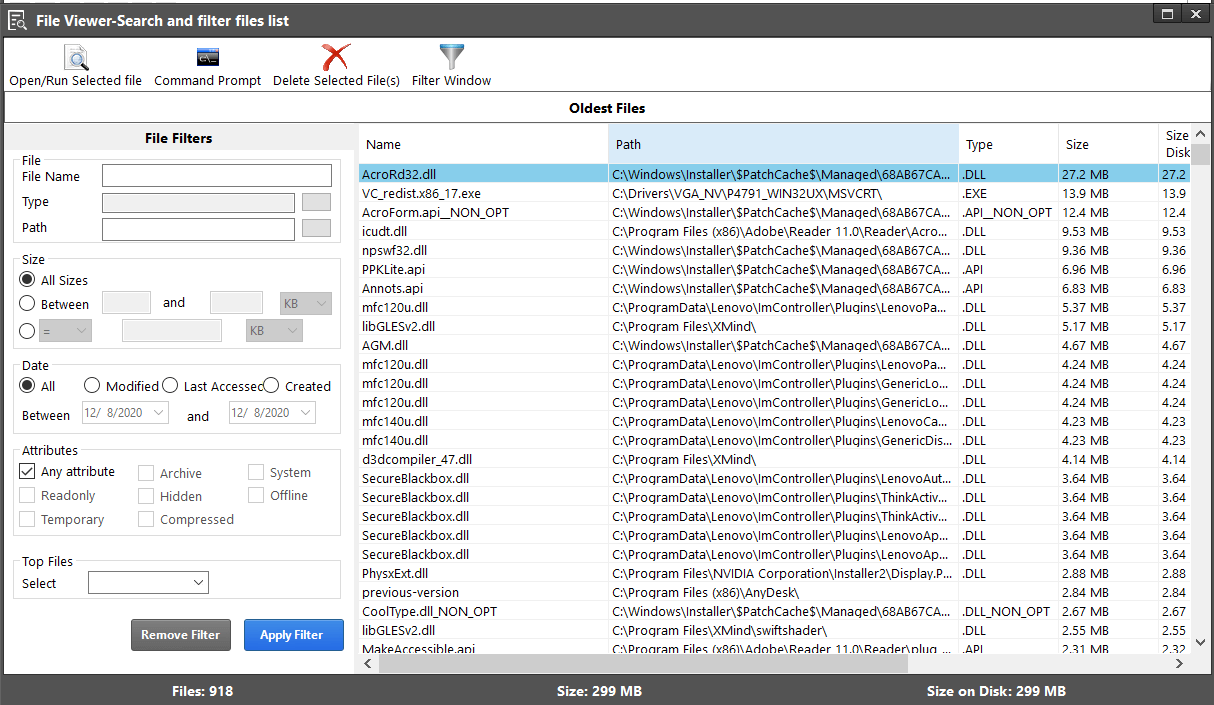Uncheck the Any attribute checkbox
The image size is (1214, 705).
27,472
